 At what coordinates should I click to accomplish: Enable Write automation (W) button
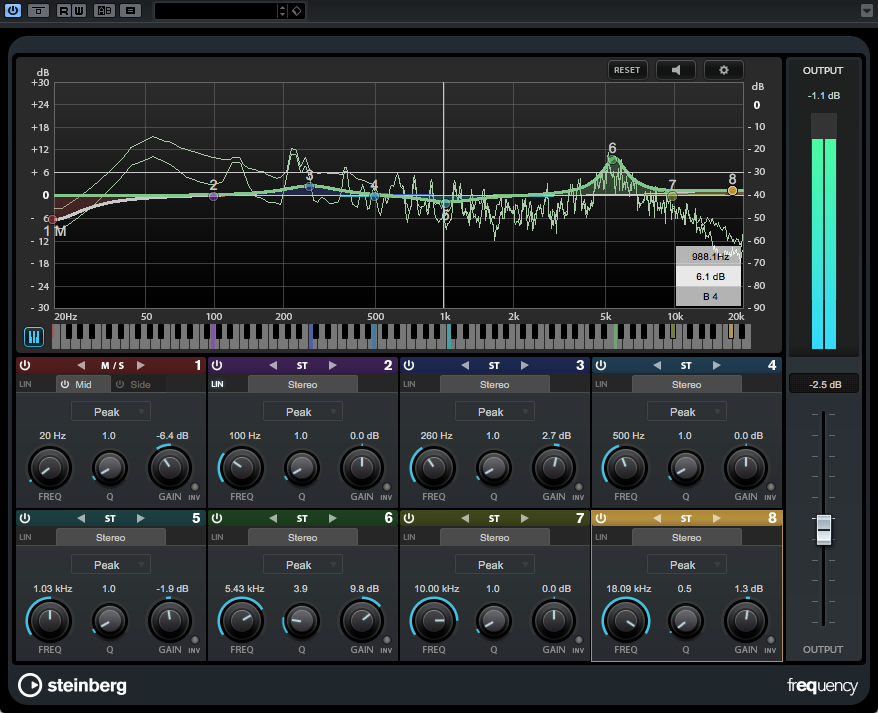(x=78, y=11)
